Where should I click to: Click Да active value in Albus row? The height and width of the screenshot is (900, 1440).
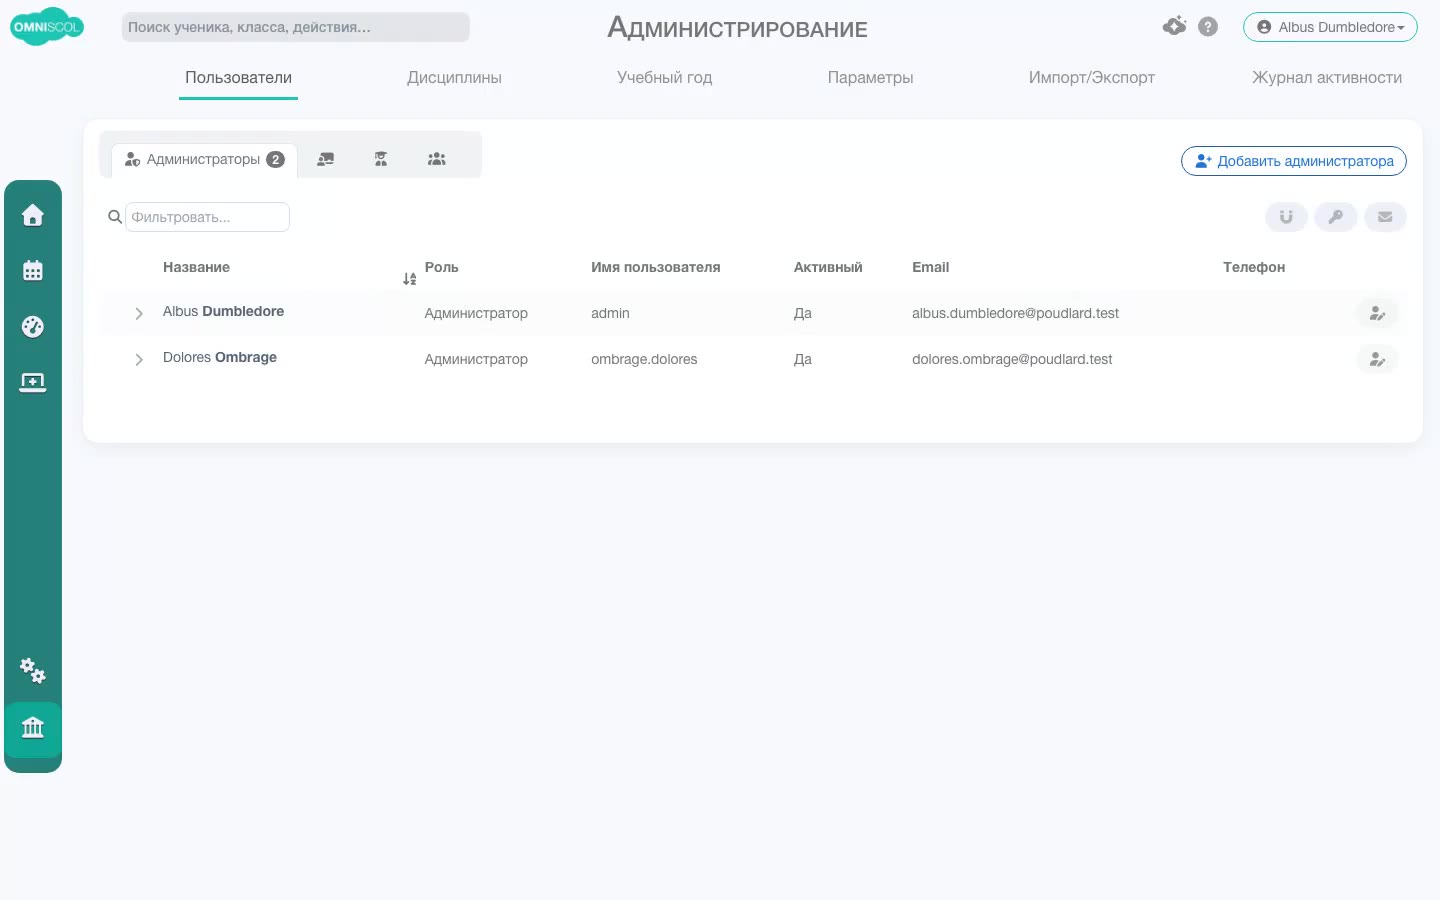(803, 313)
